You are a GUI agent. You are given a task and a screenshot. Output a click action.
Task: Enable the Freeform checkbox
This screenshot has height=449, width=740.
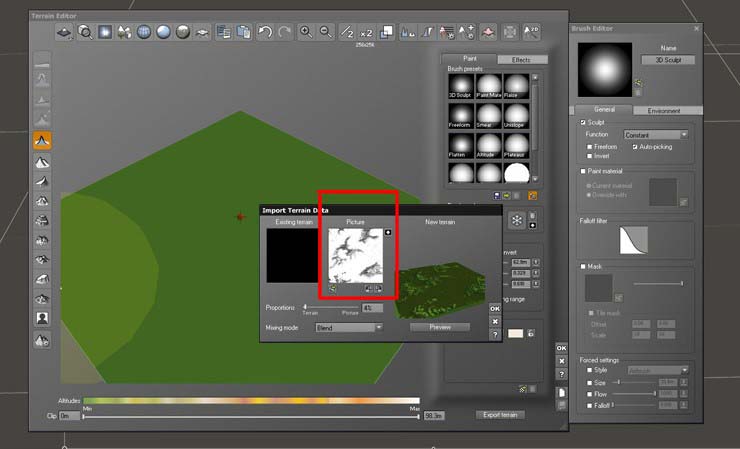(x=589, y=147)
